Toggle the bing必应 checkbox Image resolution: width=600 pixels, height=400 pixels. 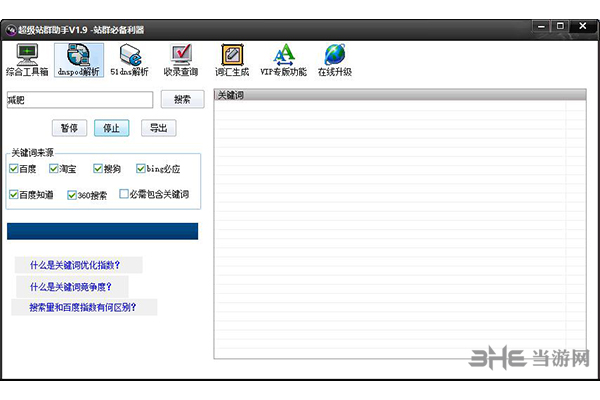coord(140,169)
